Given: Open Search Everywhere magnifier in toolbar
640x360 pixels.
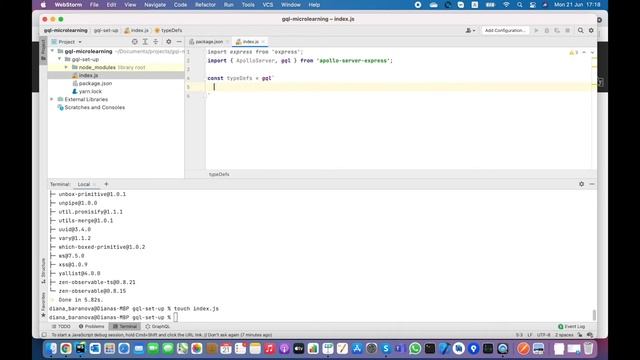Looking at the screenshot, I should (x=580, y=30).
